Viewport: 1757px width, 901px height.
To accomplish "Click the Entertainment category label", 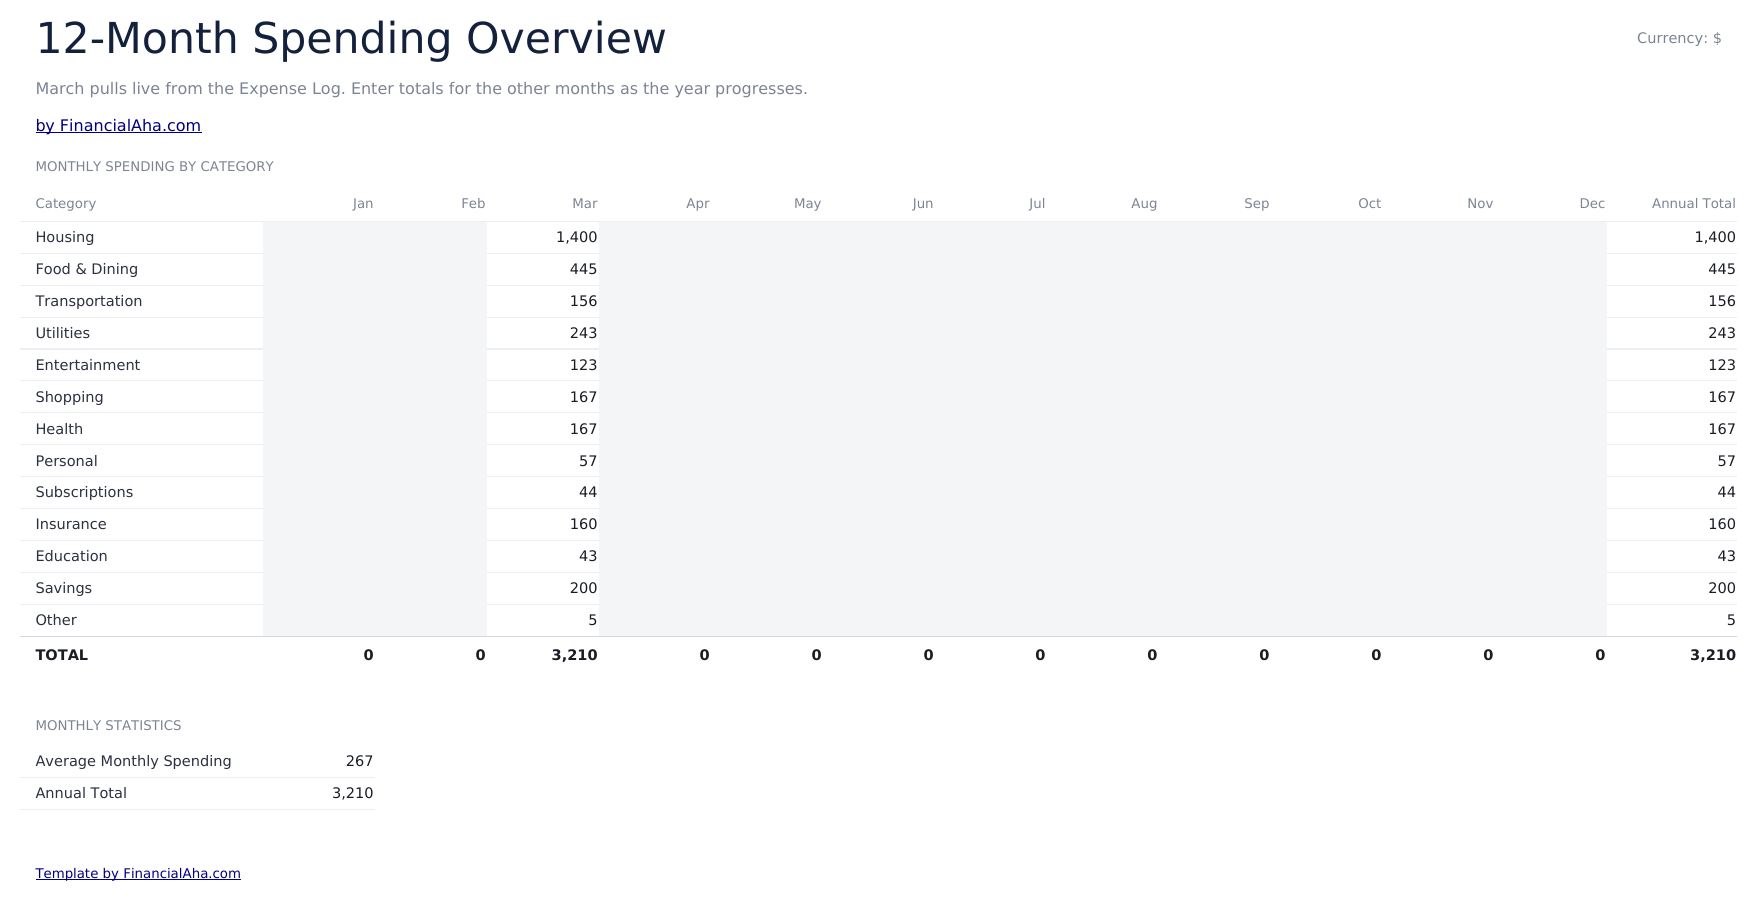I will tap(88, 365).
